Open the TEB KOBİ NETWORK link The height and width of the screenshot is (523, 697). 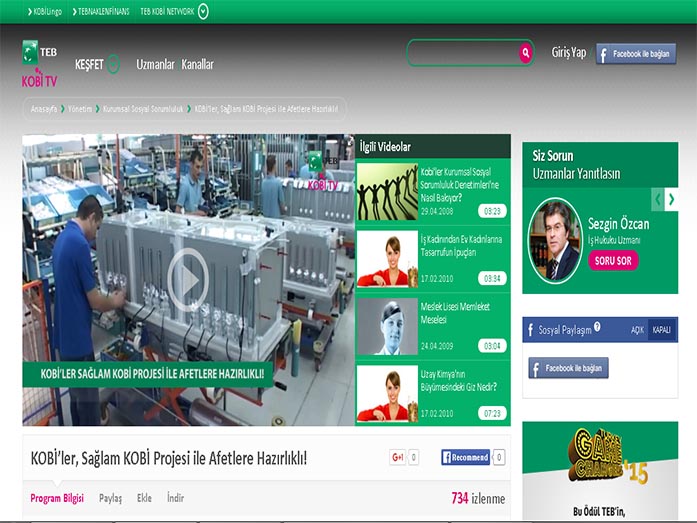[167, 12]
